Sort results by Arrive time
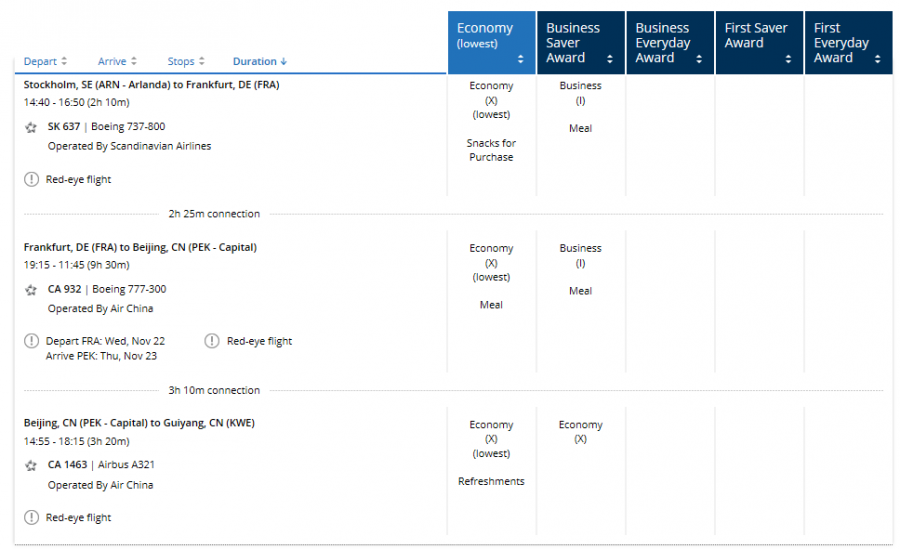900x549 pixels. pyautogui.click(x=117, y=62)
